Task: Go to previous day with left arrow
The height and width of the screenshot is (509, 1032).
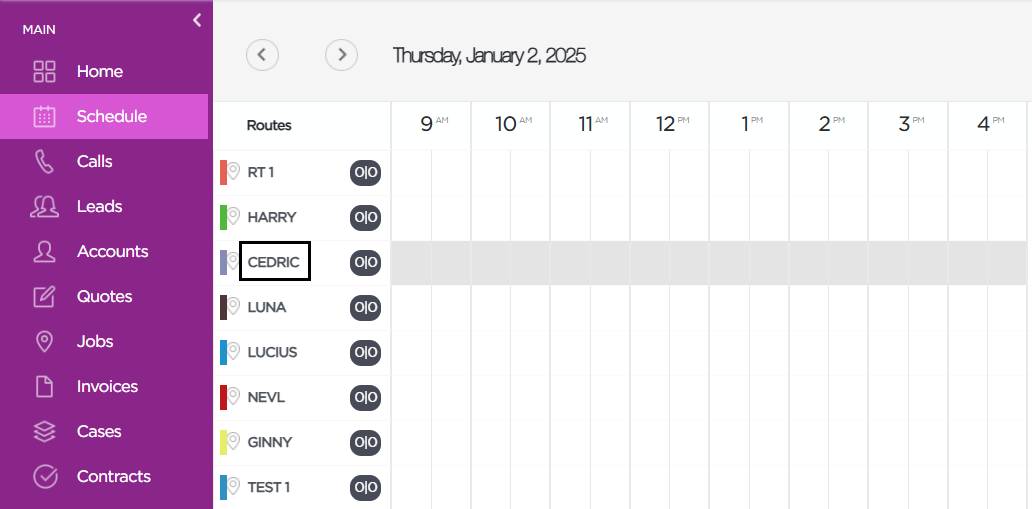Action: point(262,55)
